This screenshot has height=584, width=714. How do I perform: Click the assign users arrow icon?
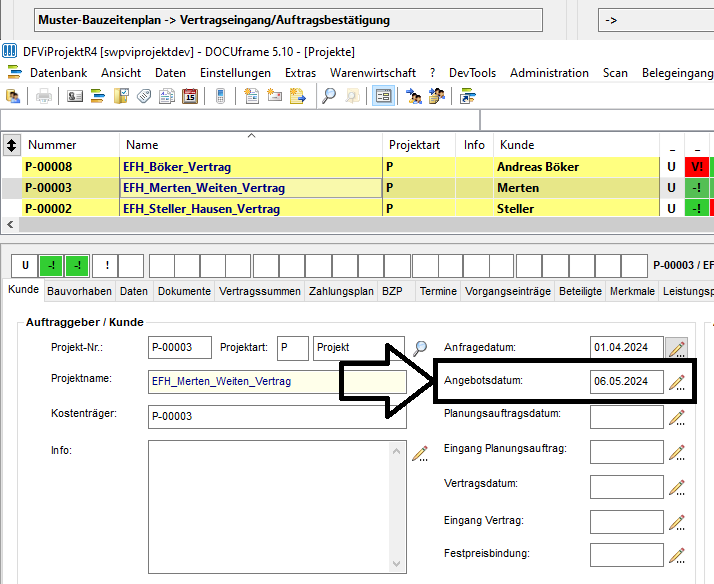pos(413,96)
